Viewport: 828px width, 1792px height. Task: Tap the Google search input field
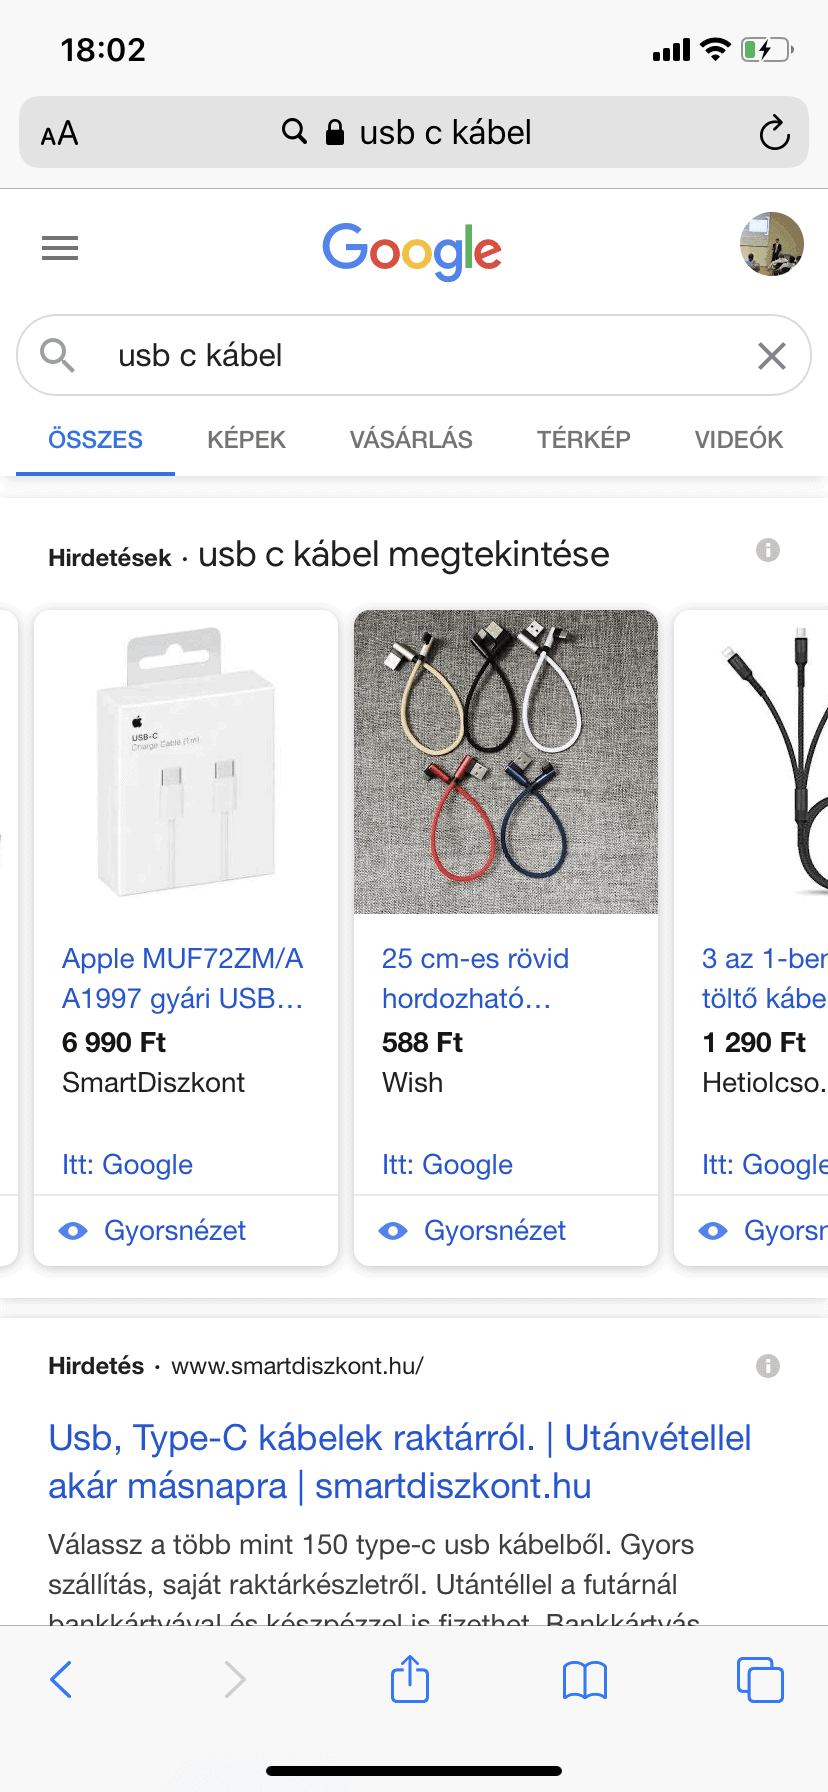point(420,356)
